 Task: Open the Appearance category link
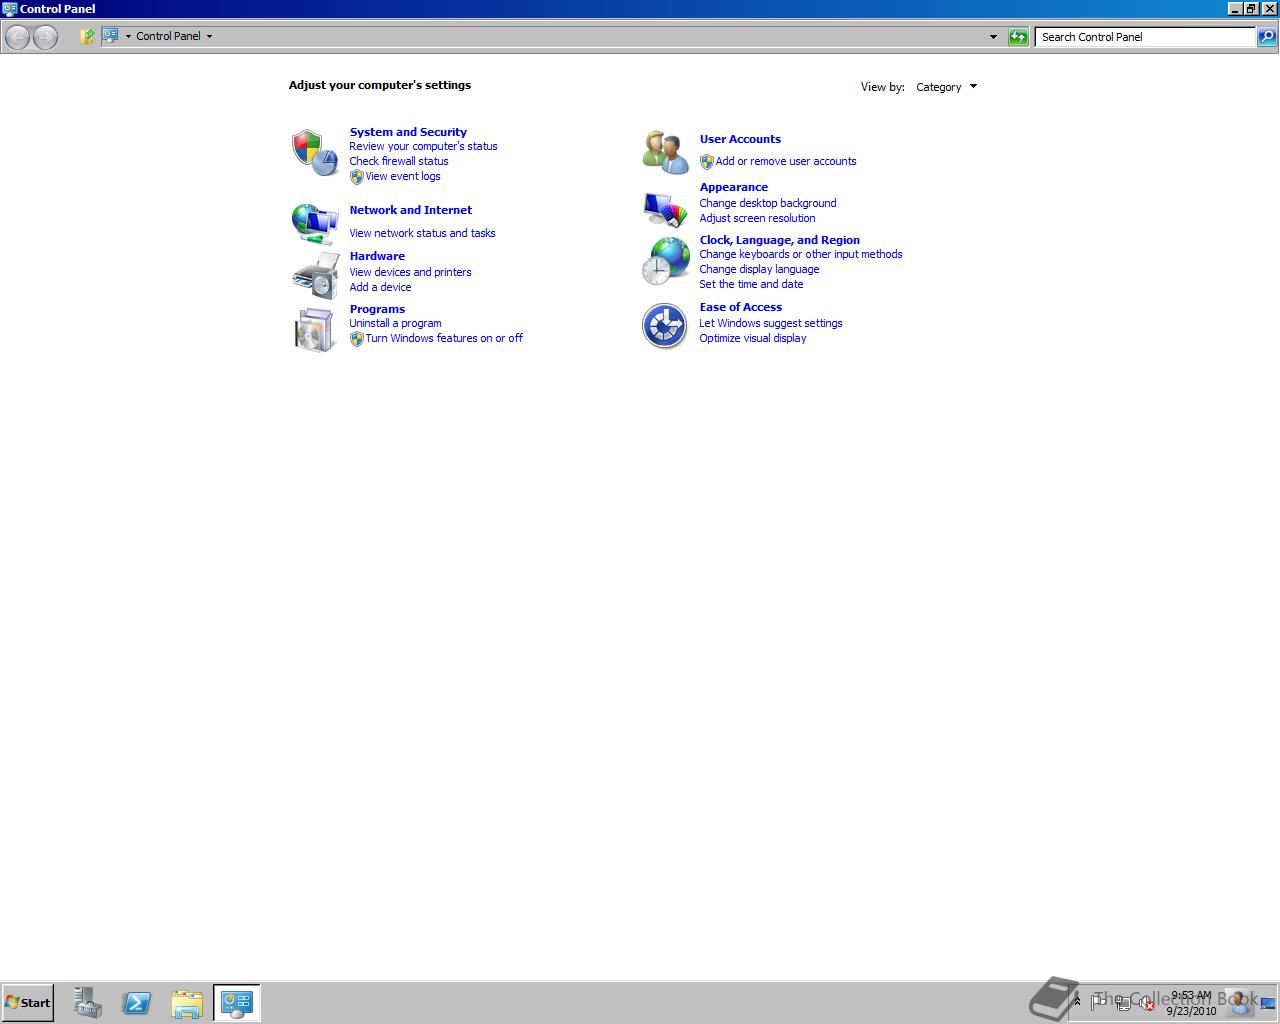734,187
